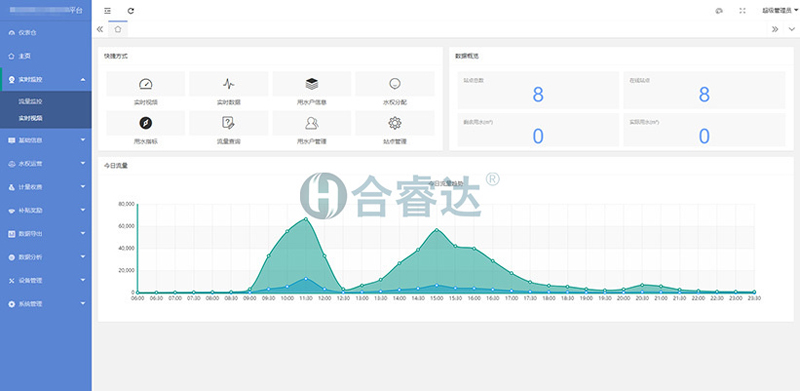Screen dimensions: 800x391
Task: Click the 用水户管理 users icon
Action: click(312, 123)
